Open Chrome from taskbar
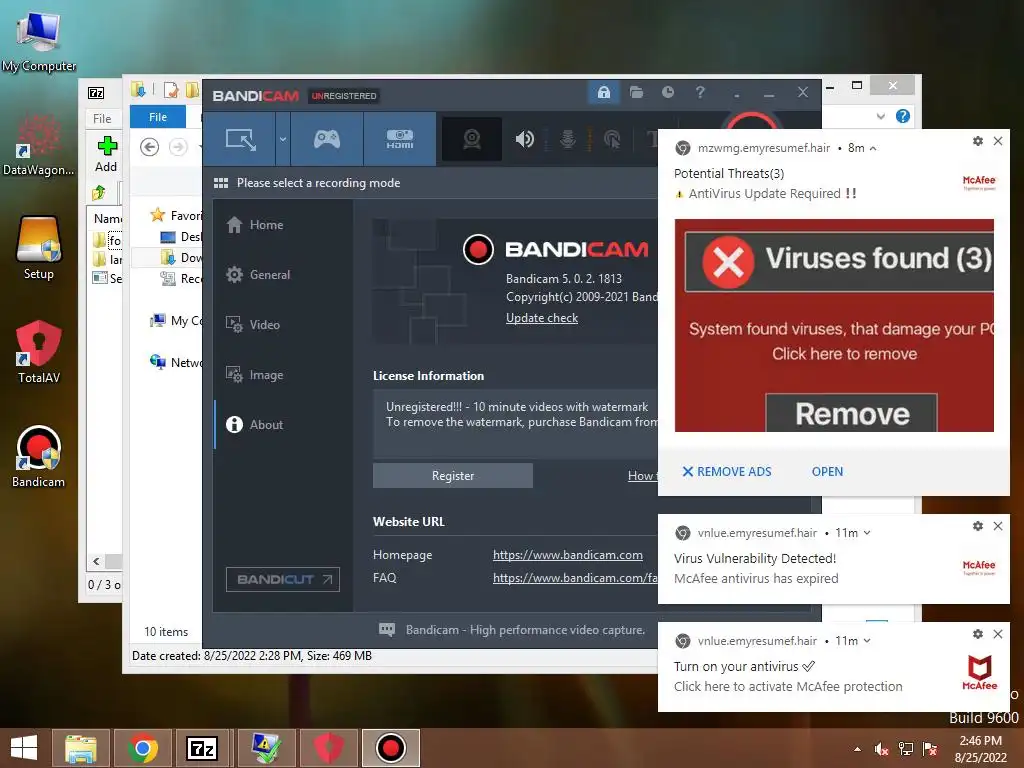Screen dimensions: 1024x768 [x=142, y=748]
